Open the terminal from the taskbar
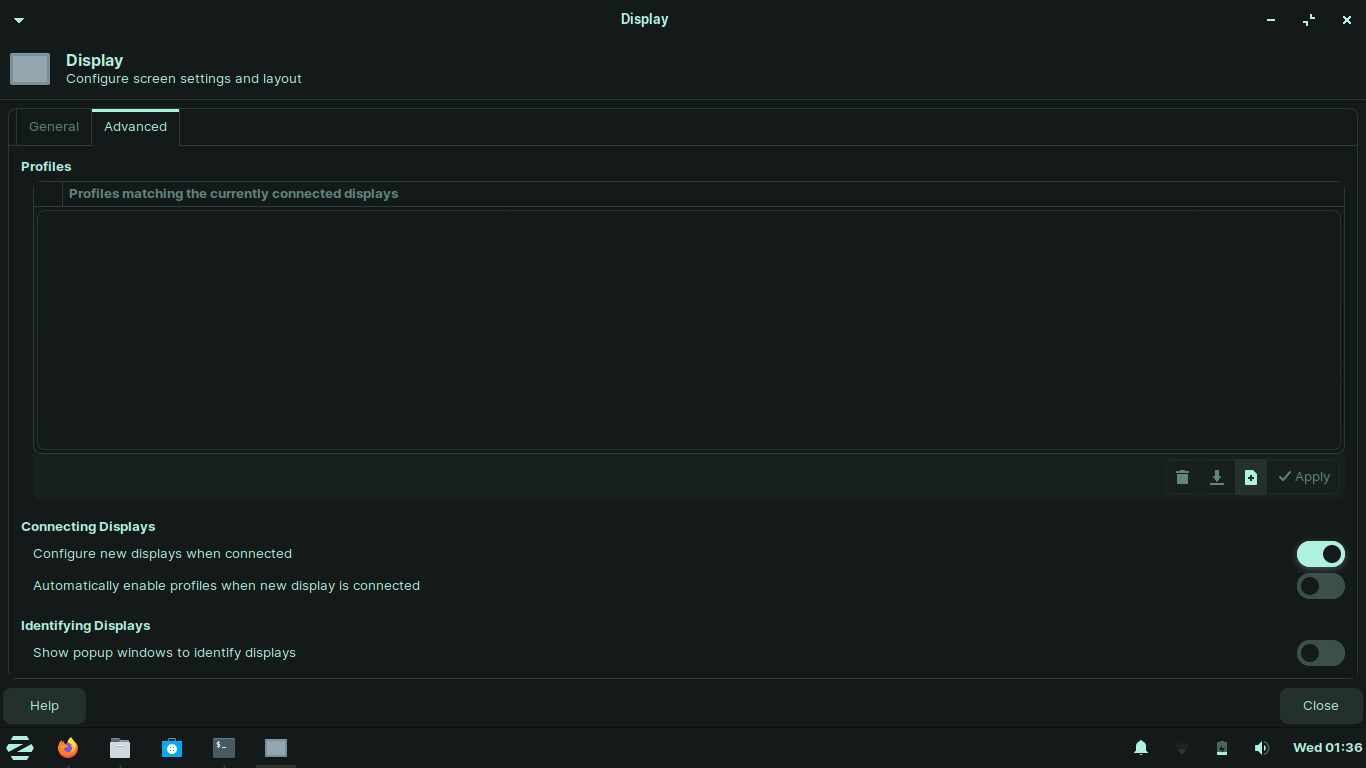 click(x=224, y=748)
